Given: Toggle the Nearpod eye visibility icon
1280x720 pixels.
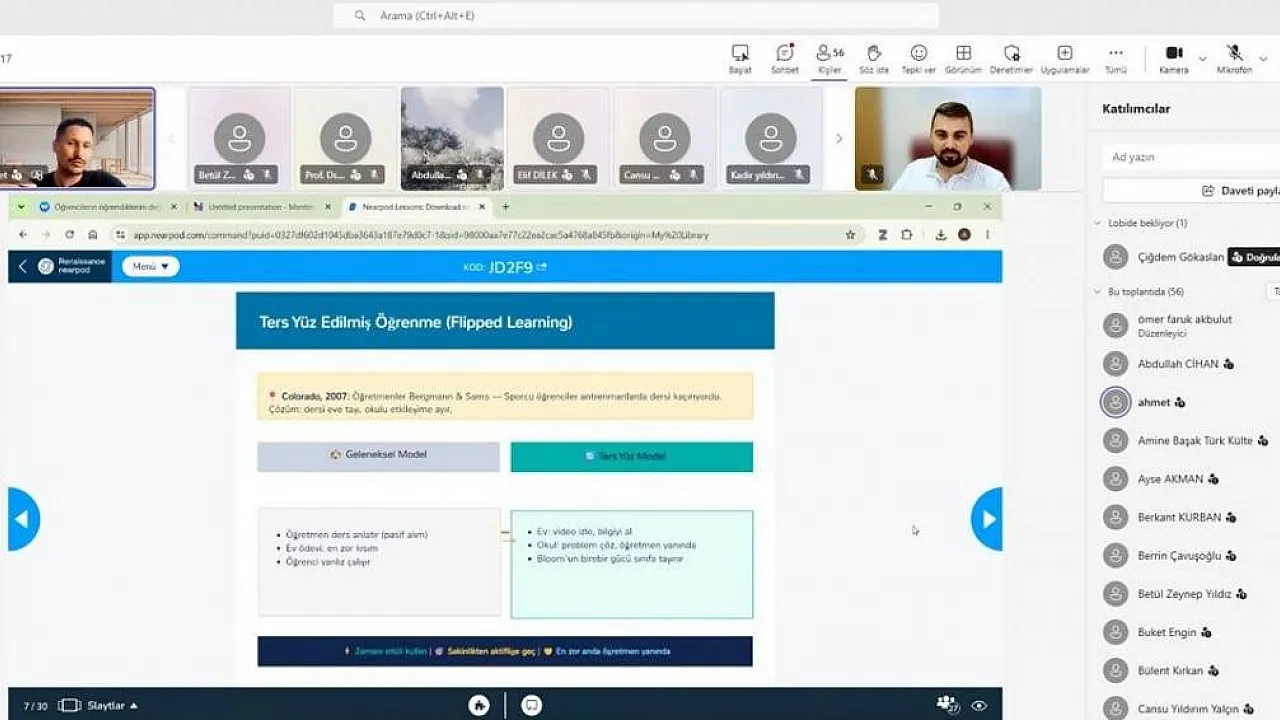Looking at the screenshot, I should tap(979, 705).
